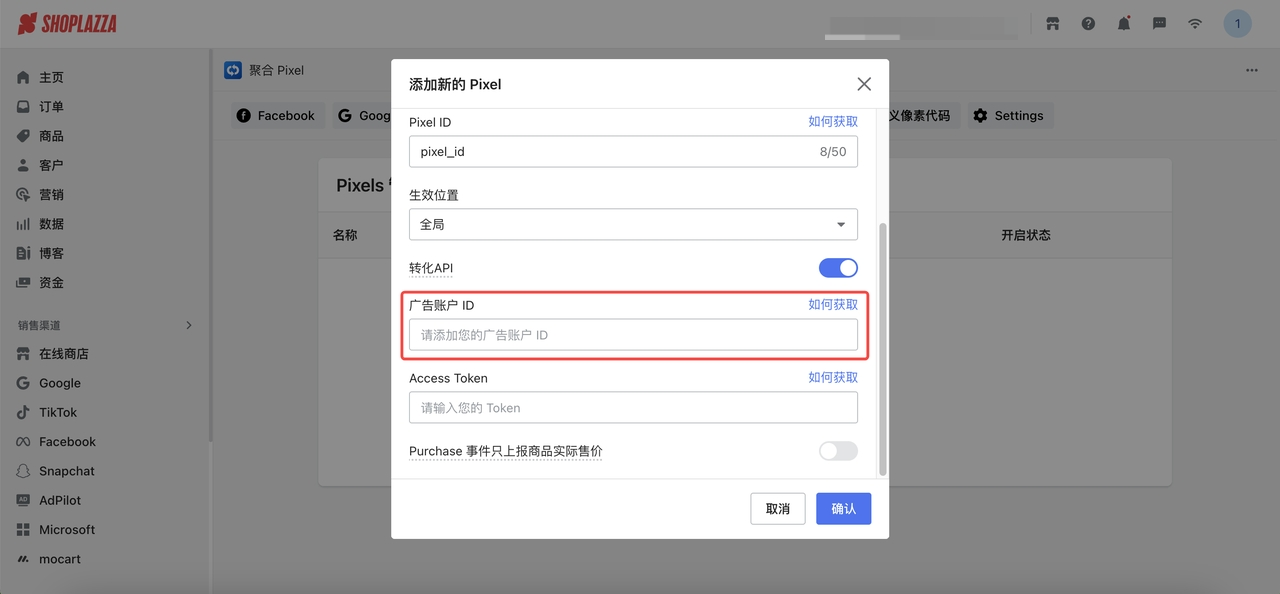Click the 确认 button
This screenshot has height=594, width=1280.
click(x=843, y=509)
